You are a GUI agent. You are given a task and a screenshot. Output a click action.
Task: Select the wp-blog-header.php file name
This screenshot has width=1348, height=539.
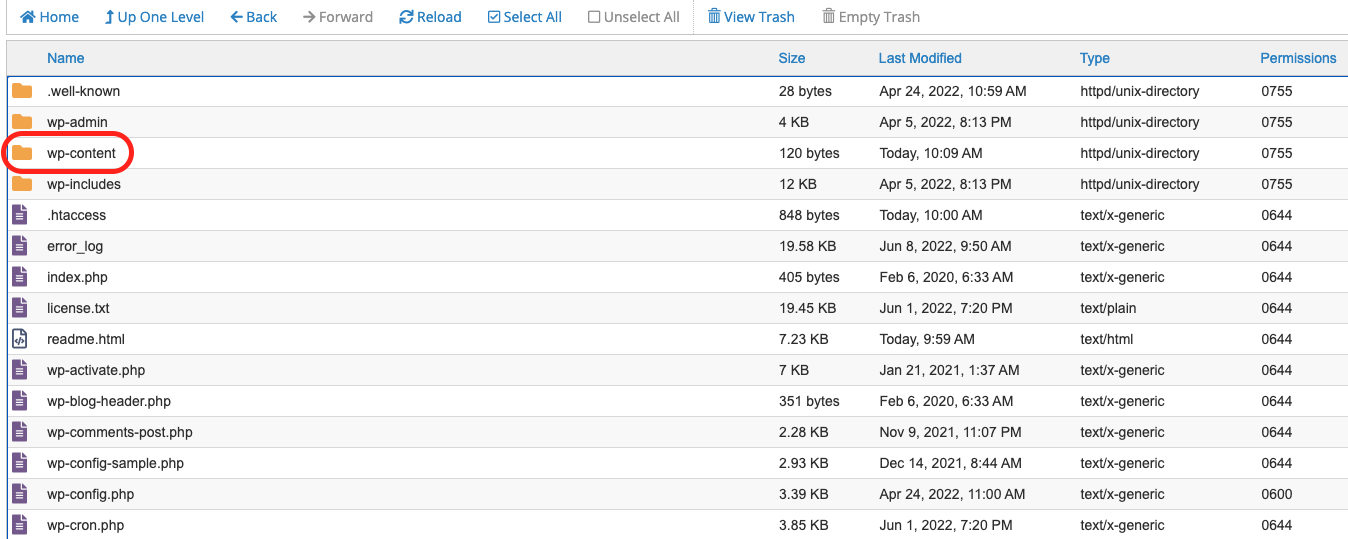pyautogui.click(x=109, y=401)
